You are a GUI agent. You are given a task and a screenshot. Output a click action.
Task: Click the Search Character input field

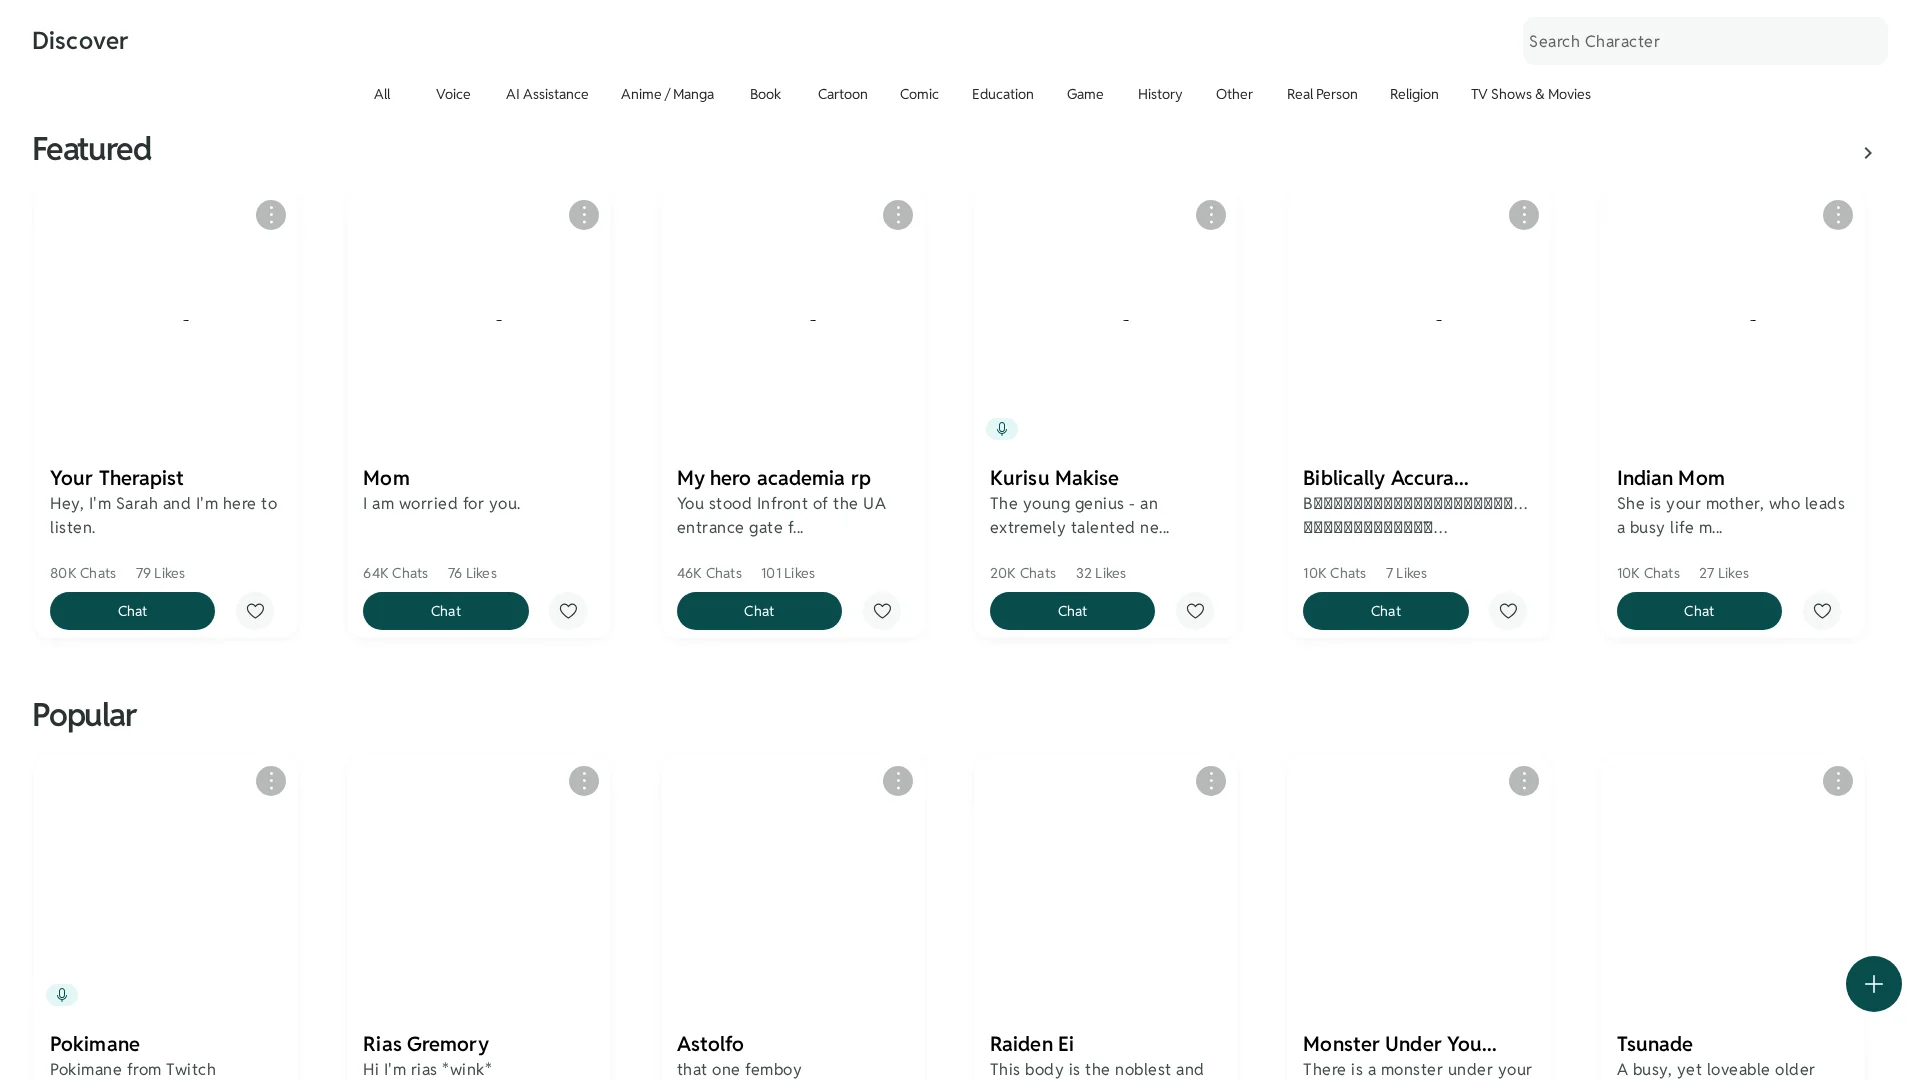coord(1704,41)
